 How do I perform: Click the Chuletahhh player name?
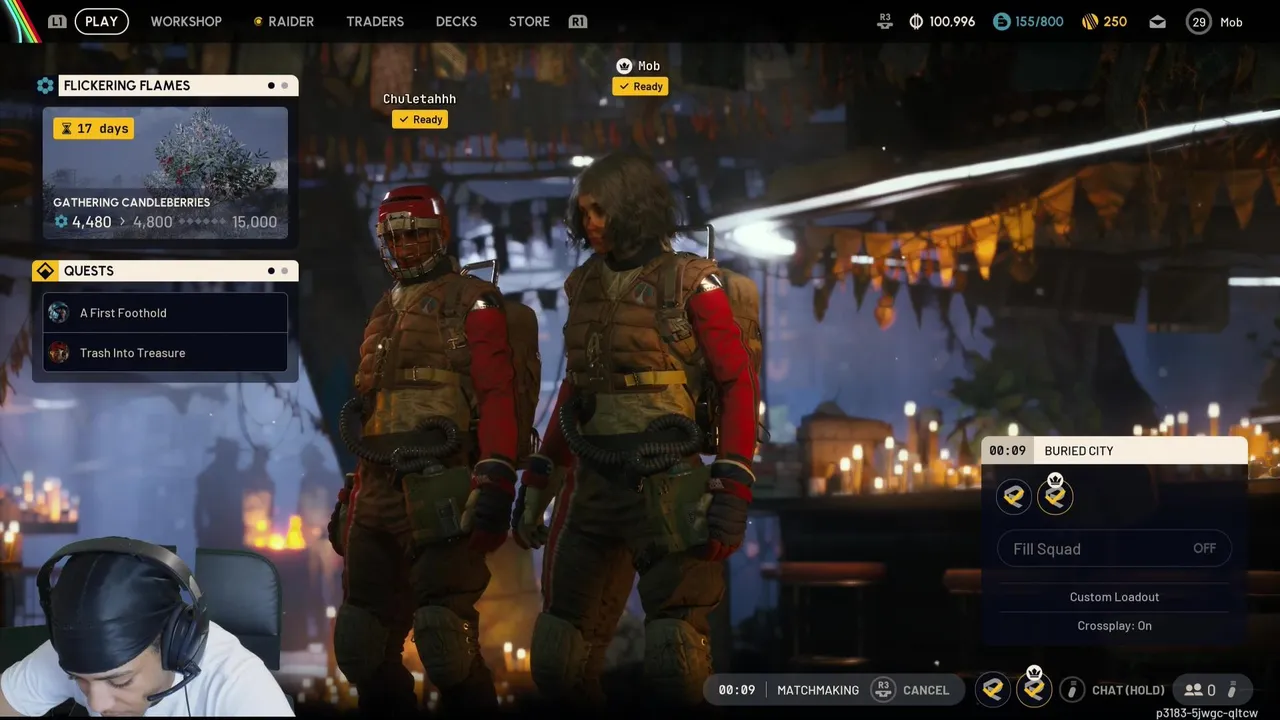coord(419,99)
